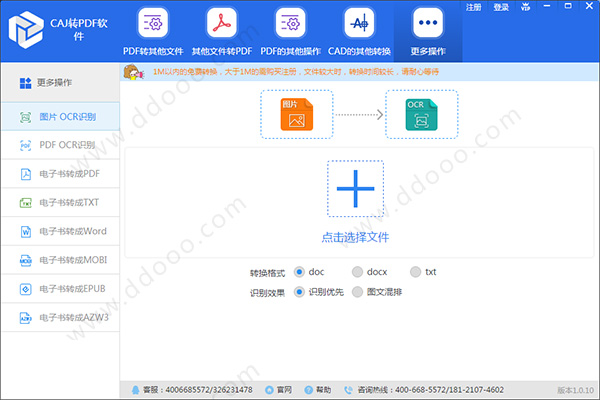Select the 其他文件转PDF Acrobat icon
This screenshot has width=600, height=400.
pyautogui.click(x=222, y=23)
